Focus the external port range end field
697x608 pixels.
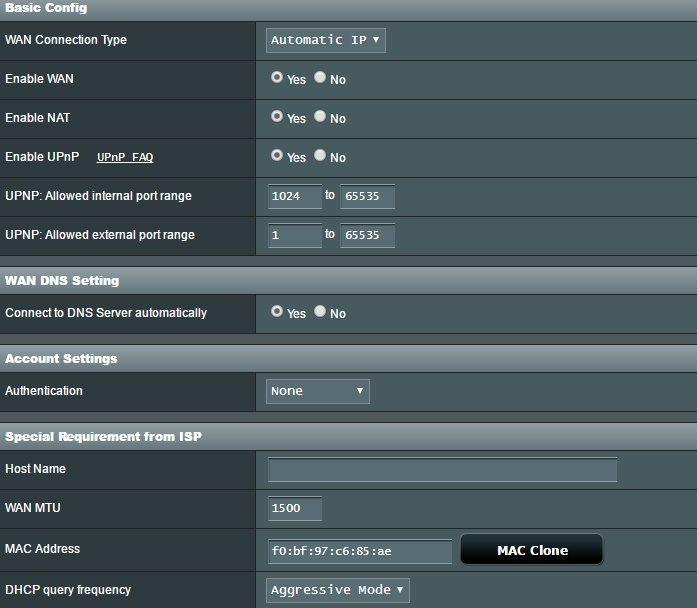click(367, 235)
